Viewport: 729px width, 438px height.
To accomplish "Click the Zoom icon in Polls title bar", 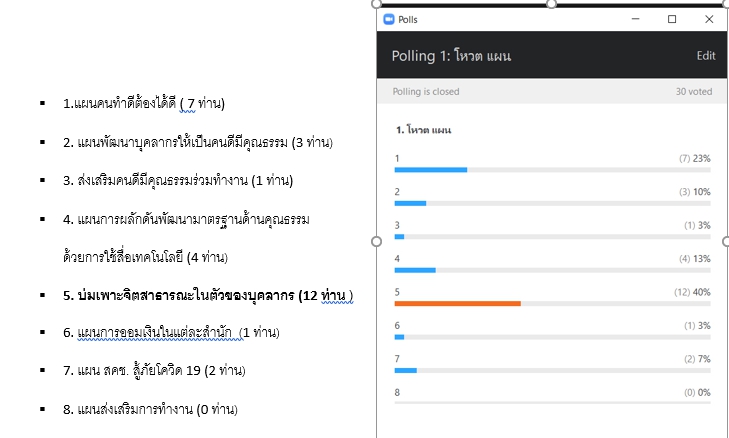I will (x=389, y=20).
